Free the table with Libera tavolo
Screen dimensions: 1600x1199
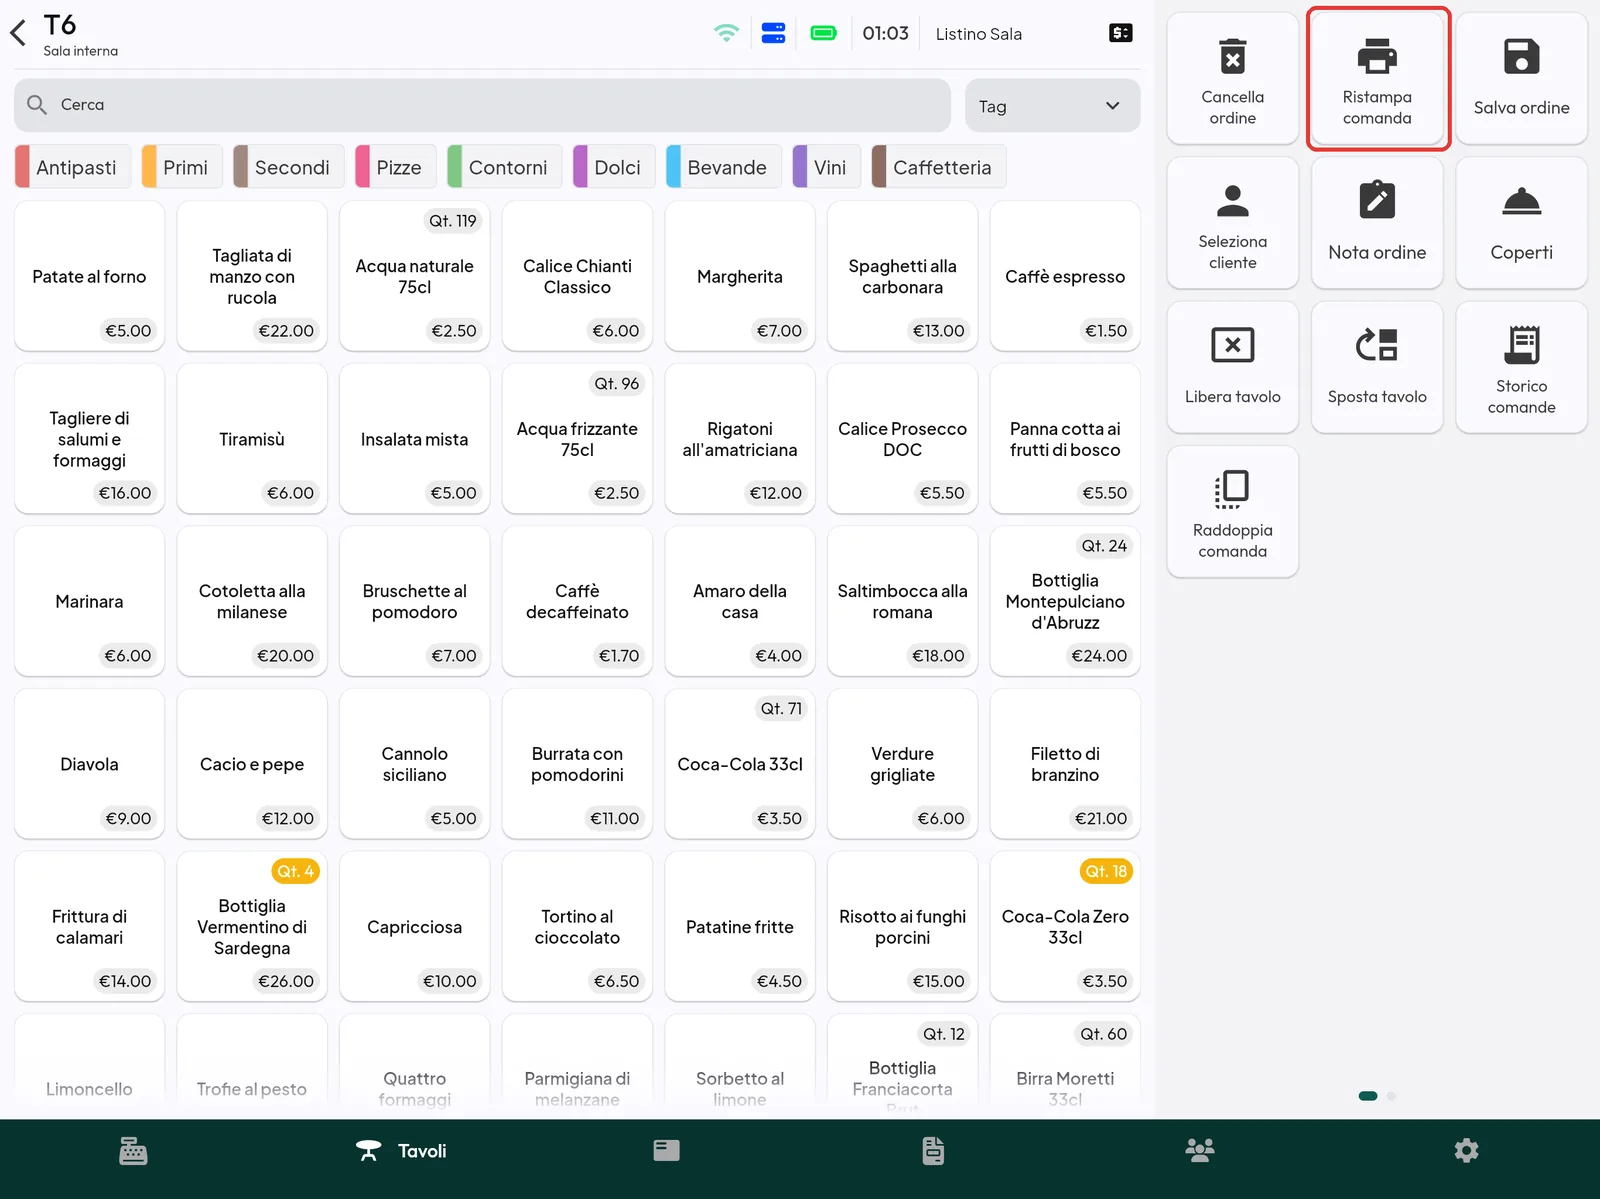point(1233,367)
